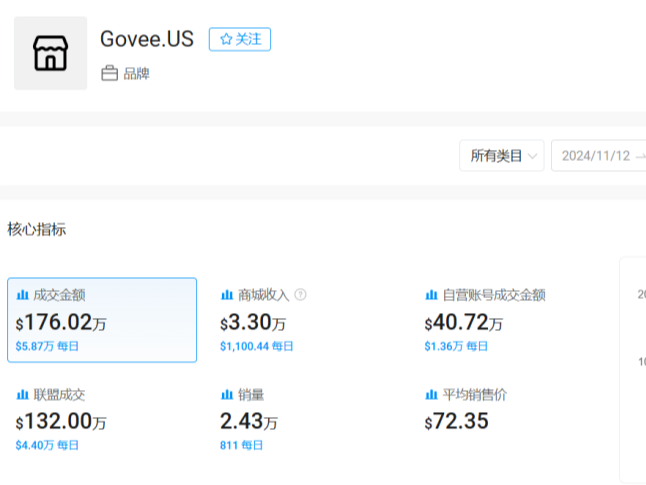This screenshot has width=646, height=485.
Task: Select the 平均销售价 metric label
Action: click(475, 395)
